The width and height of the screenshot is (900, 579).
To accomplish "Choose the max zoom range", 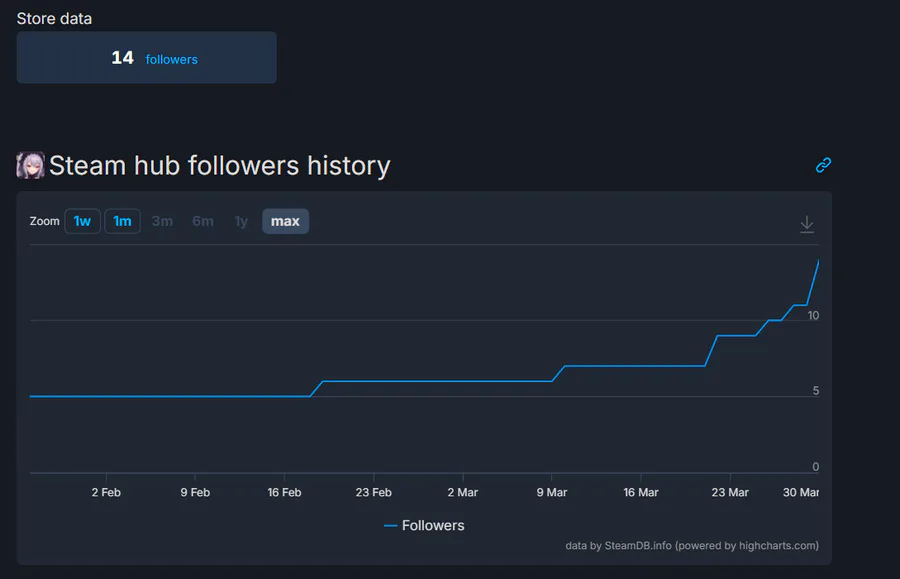I will click(285, 221).
